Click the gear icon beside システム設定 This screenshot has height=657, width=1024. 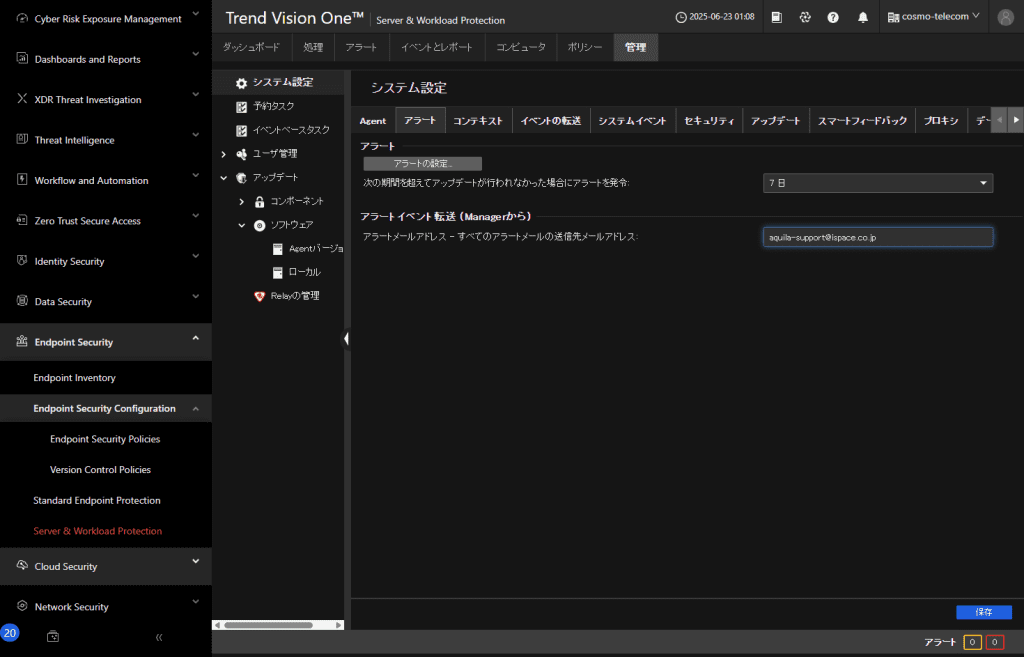click(x=242, y=83)
